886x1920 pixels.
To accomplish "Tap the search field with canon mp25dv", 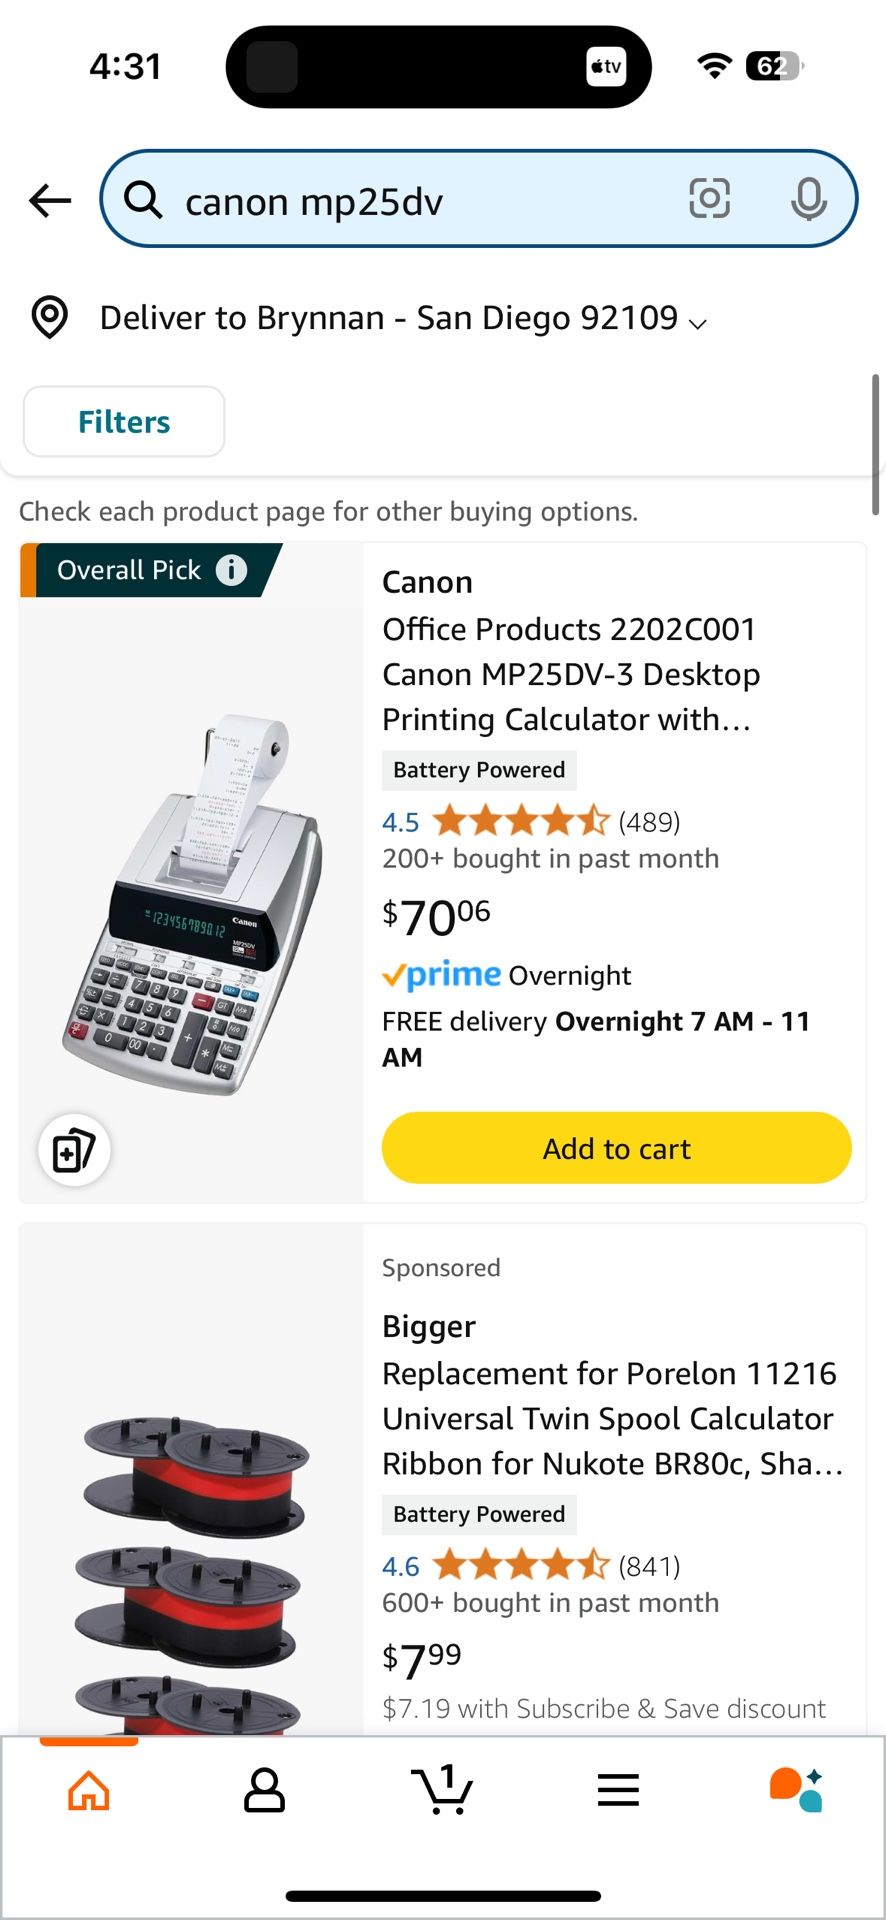I will (420, 201).
